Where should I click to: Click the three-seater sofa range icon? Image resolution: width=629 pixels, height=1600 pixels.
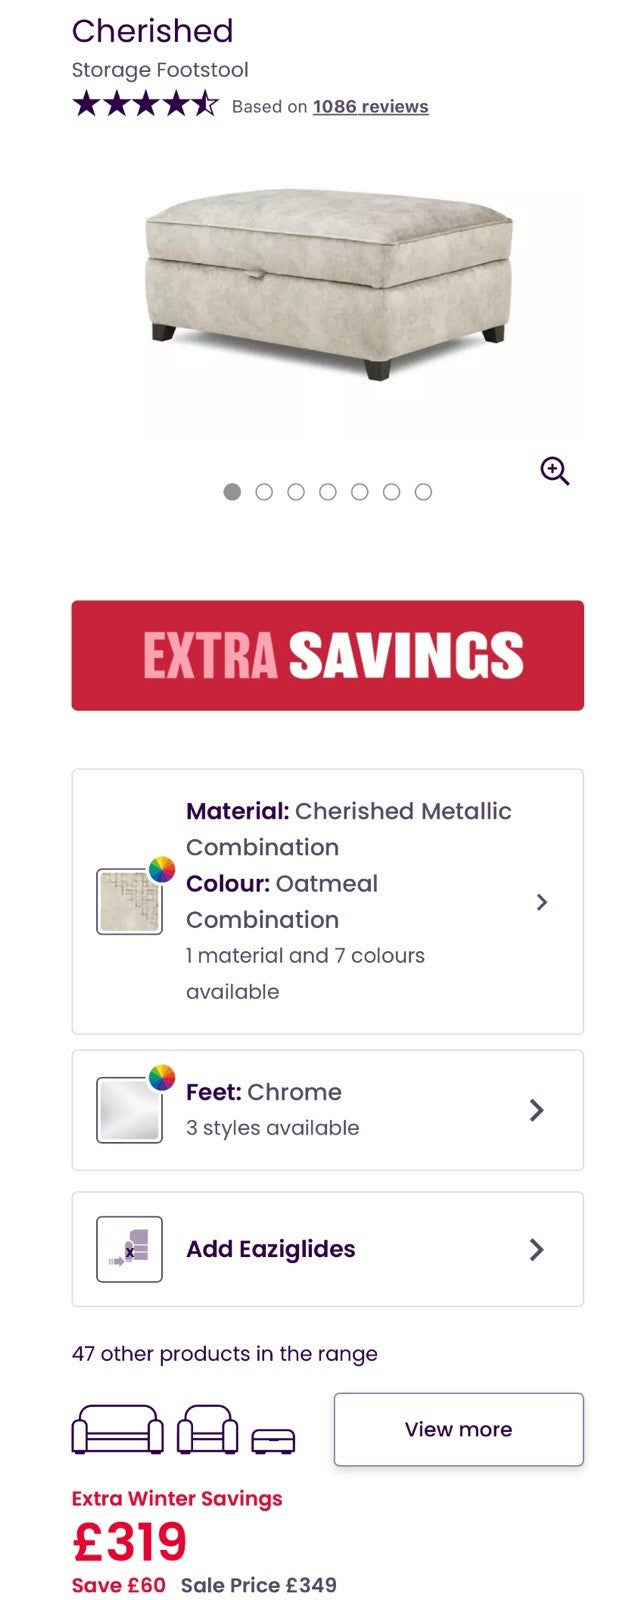coord(117,1430)
